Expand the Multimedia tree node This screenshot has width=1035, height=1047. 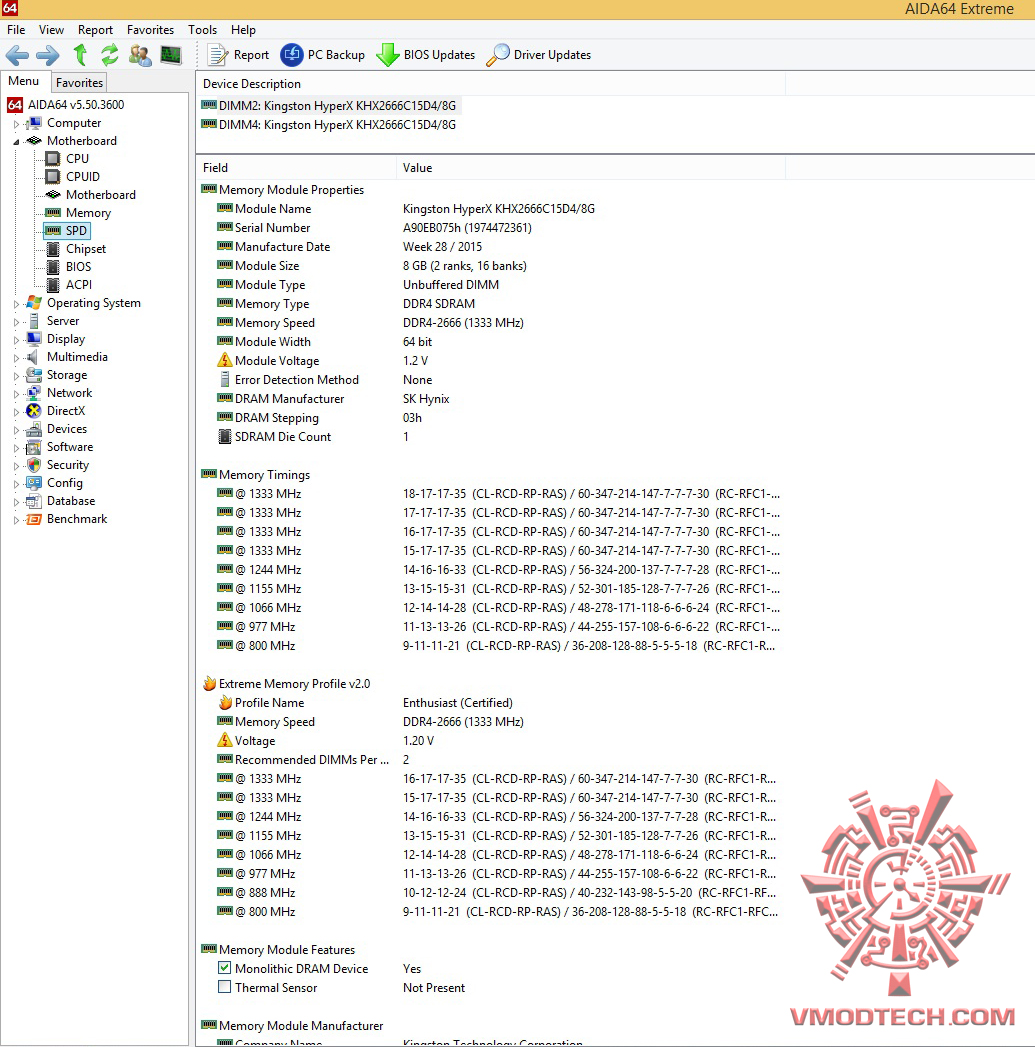click(16, 358)
